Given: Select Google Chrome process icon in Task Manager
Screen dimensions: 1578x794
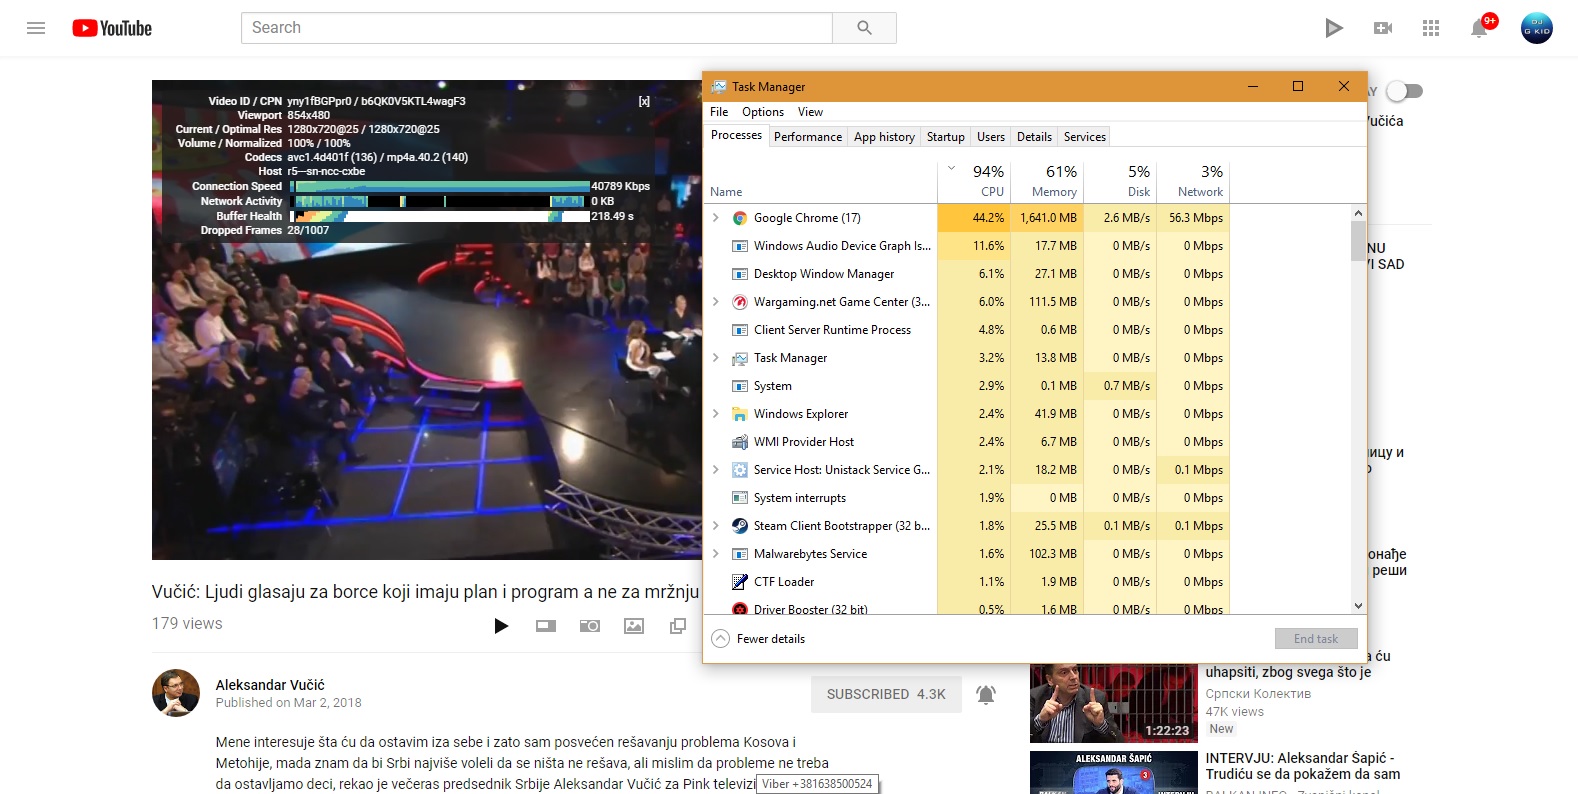Looking at the screenshot, I should [740, 218].
